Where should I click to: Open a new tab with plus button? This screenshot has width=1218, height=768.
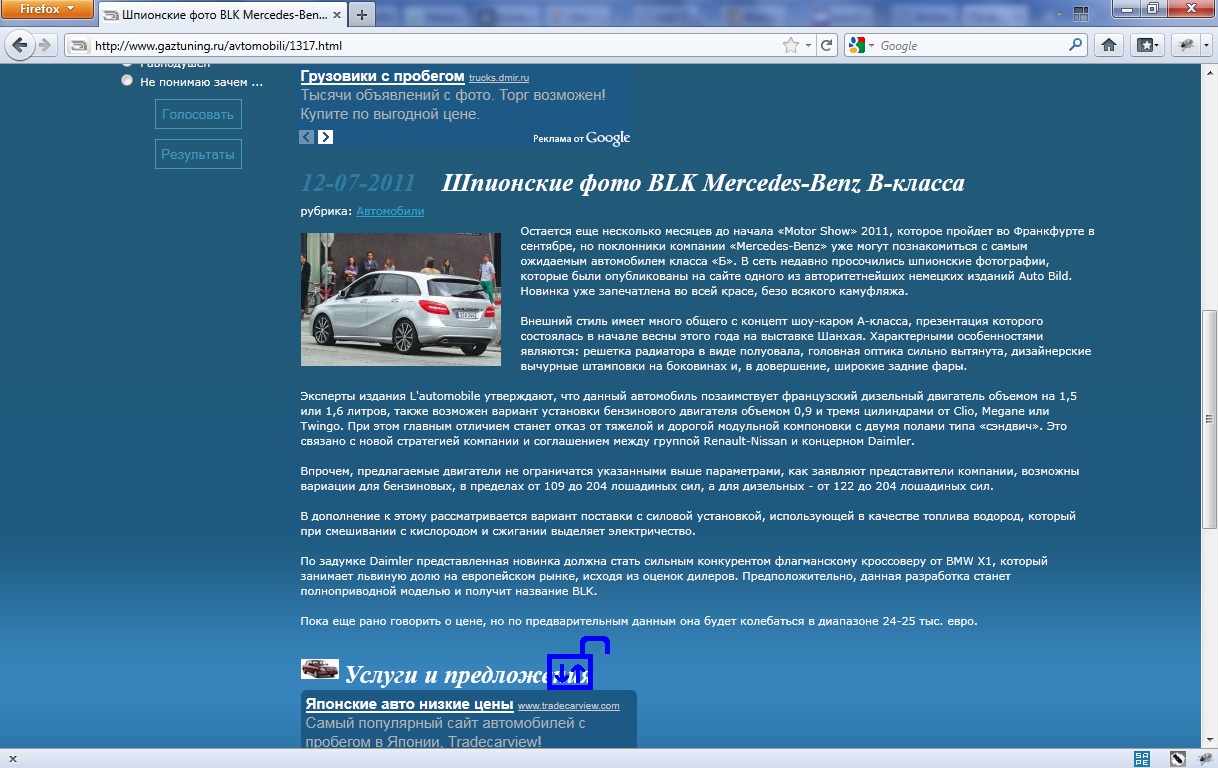[361, 15]
